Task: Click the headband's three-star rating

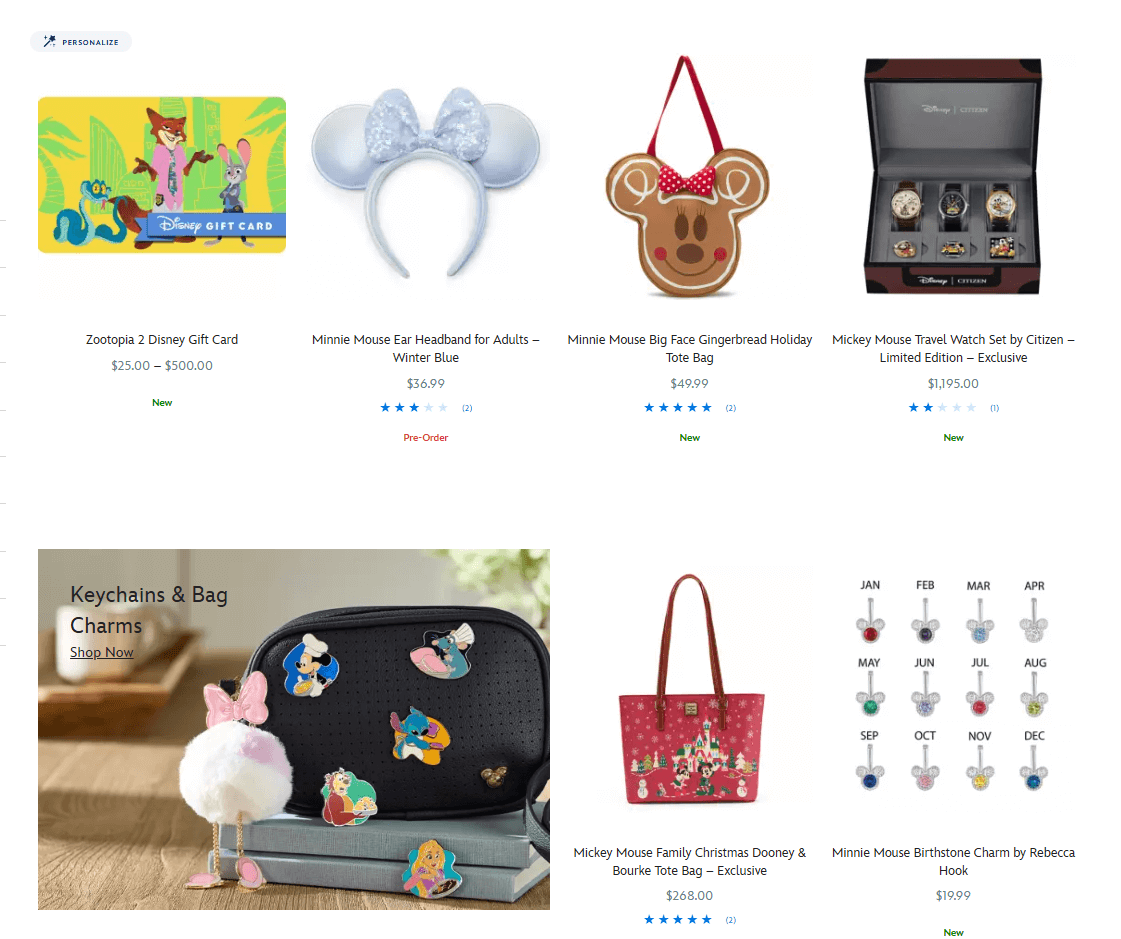Action: click(x=414, y=408)
